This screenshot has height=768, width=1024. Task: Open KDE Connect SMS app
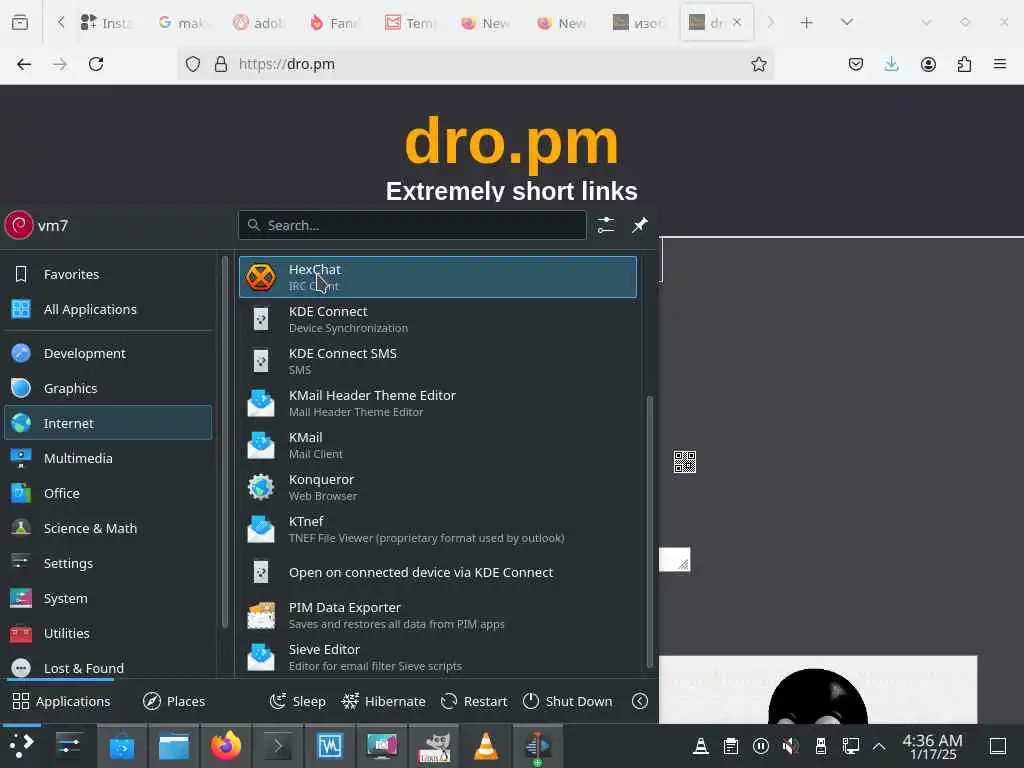pos(438,361)
